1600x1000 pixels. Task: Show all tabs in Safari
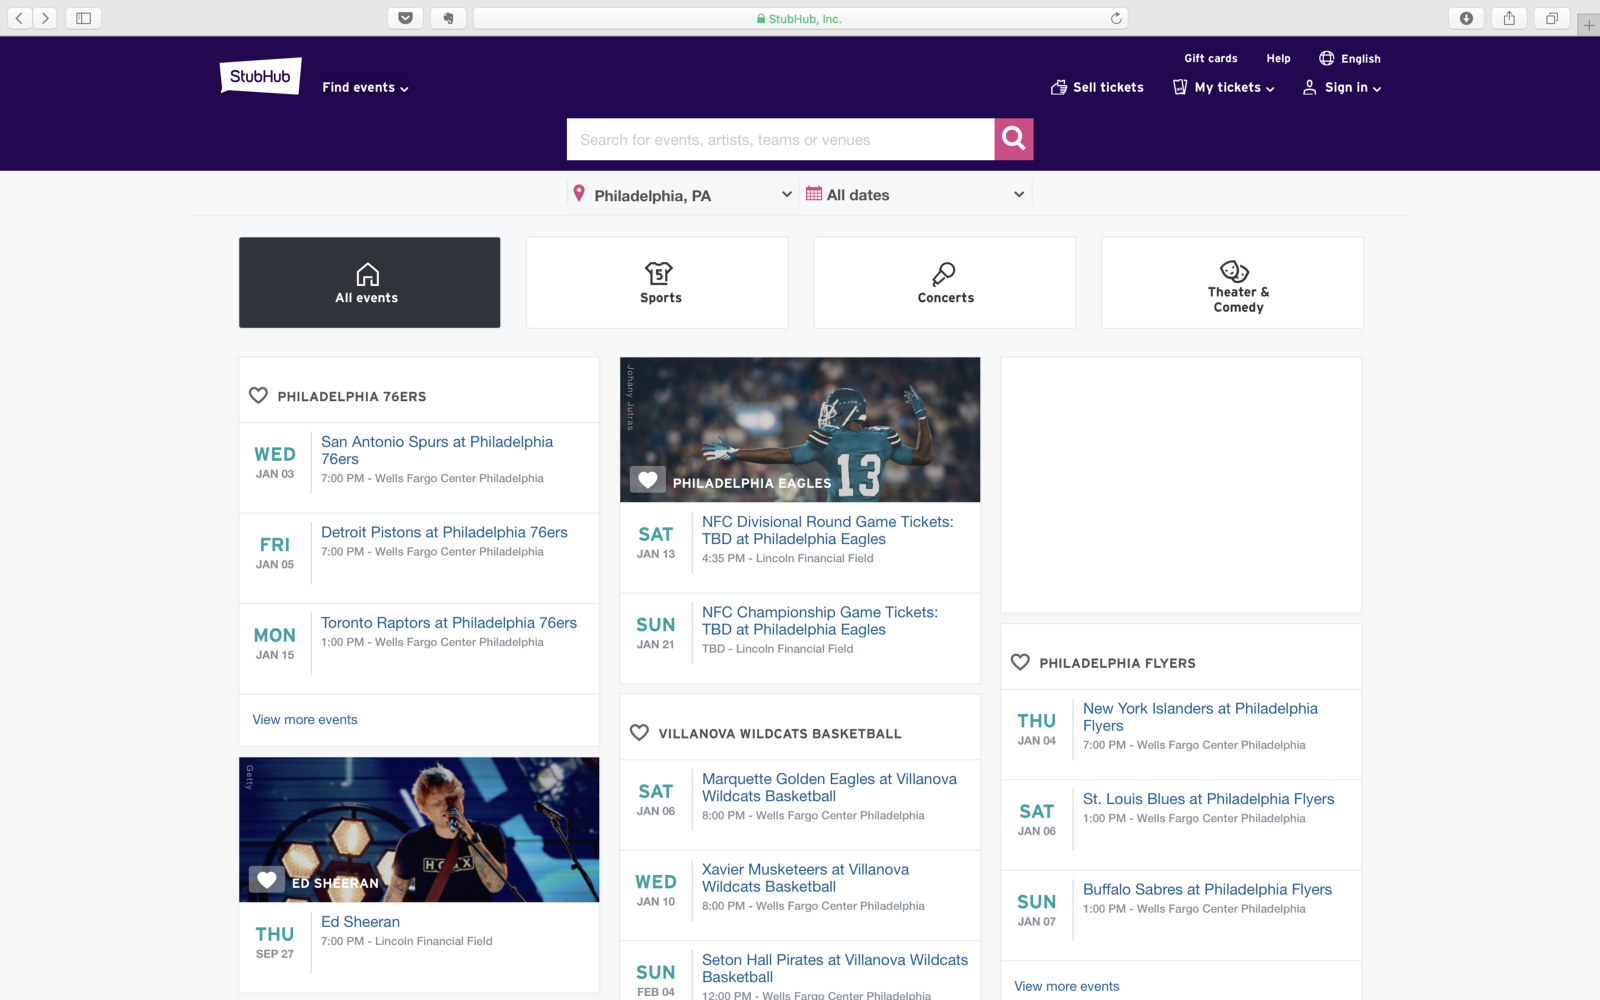click(x=1552, y=18)
